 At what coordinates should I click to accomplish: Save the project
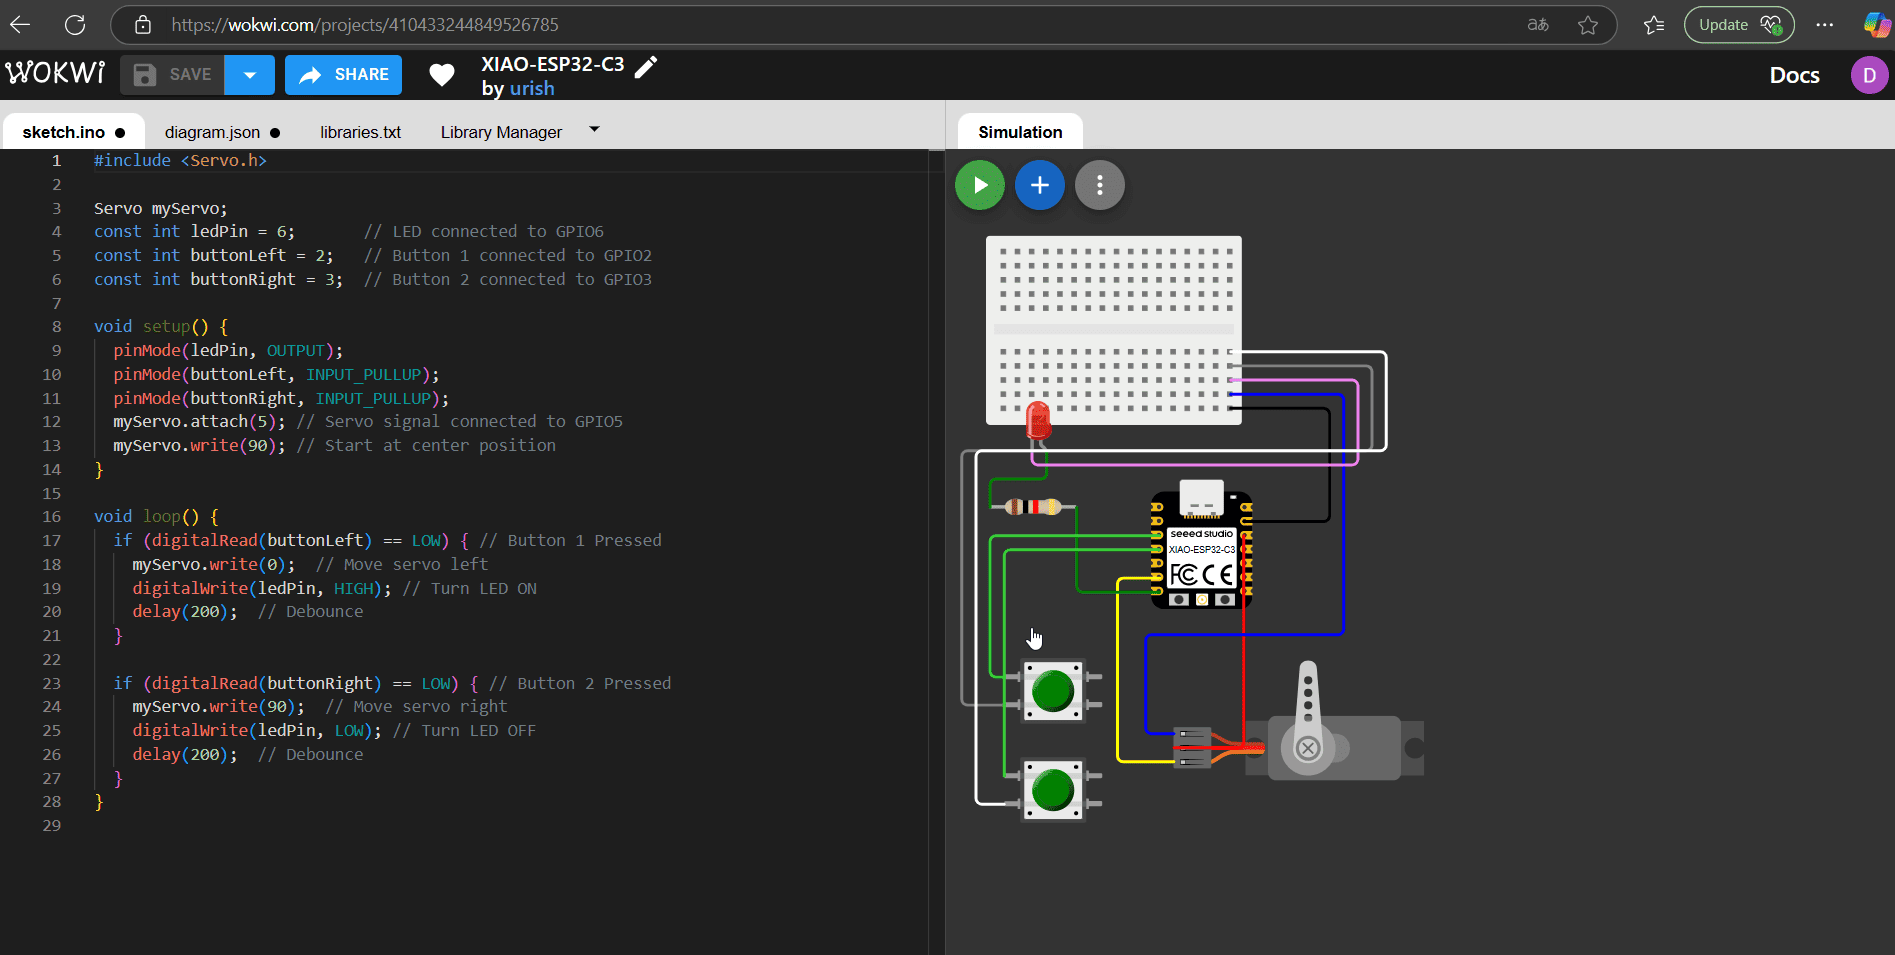coord(172,75)
